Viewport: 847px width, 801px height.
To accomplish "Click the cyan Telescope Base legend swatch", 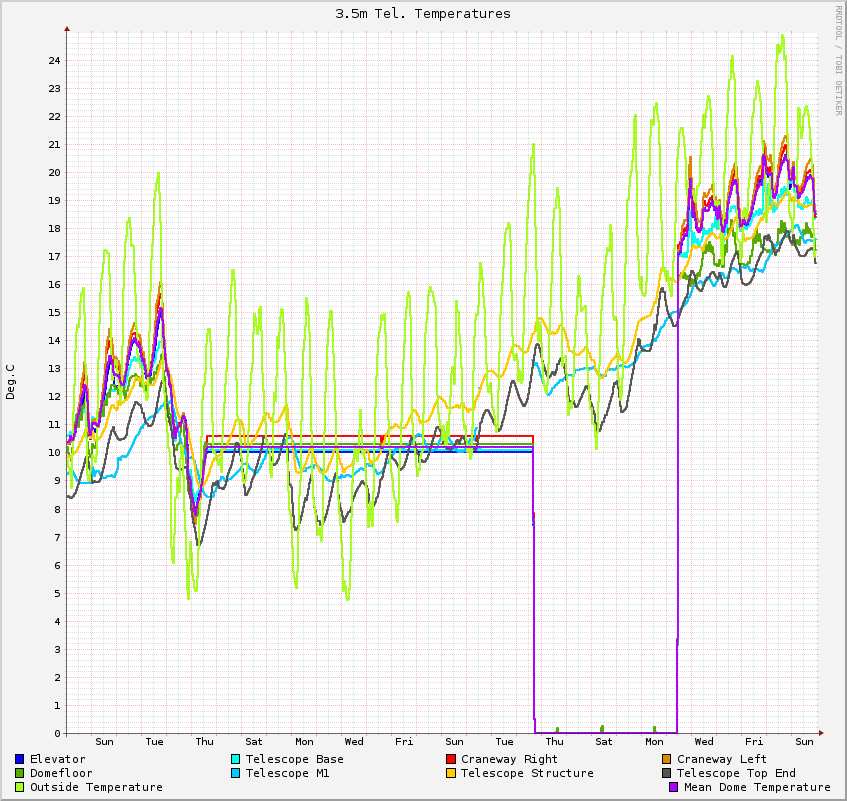I will click(x=236, y=759).
